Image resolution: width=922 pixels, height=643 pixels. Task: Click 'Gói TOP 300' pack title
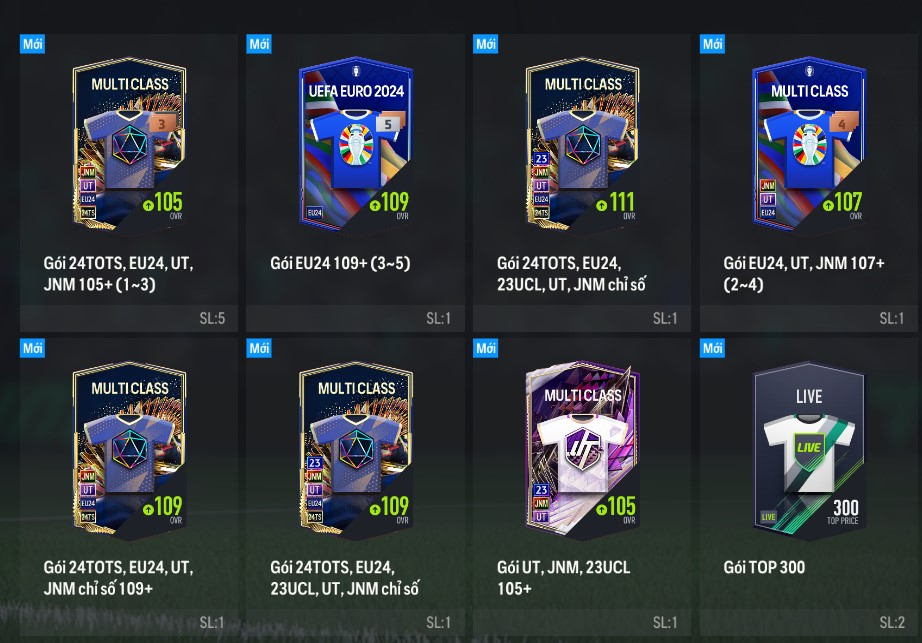[764, 567]
